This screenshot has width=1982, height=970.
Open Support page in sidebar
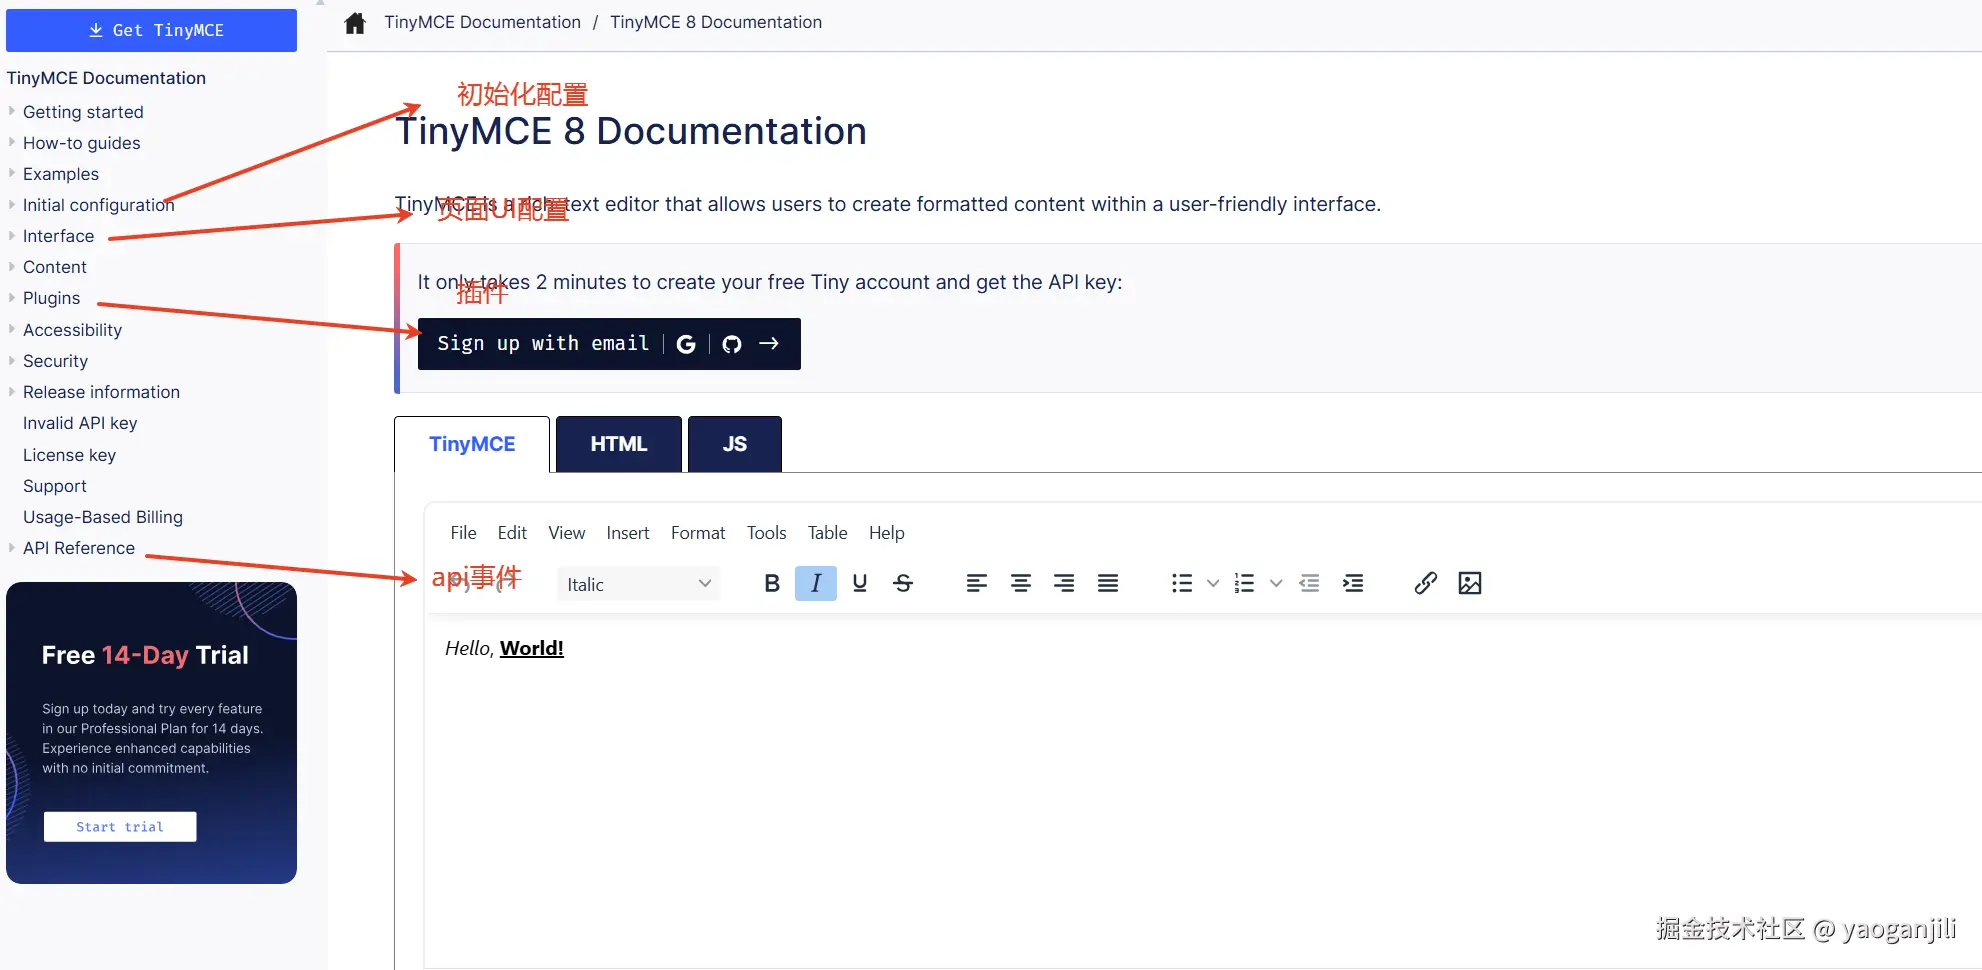[x=55, y=486]
